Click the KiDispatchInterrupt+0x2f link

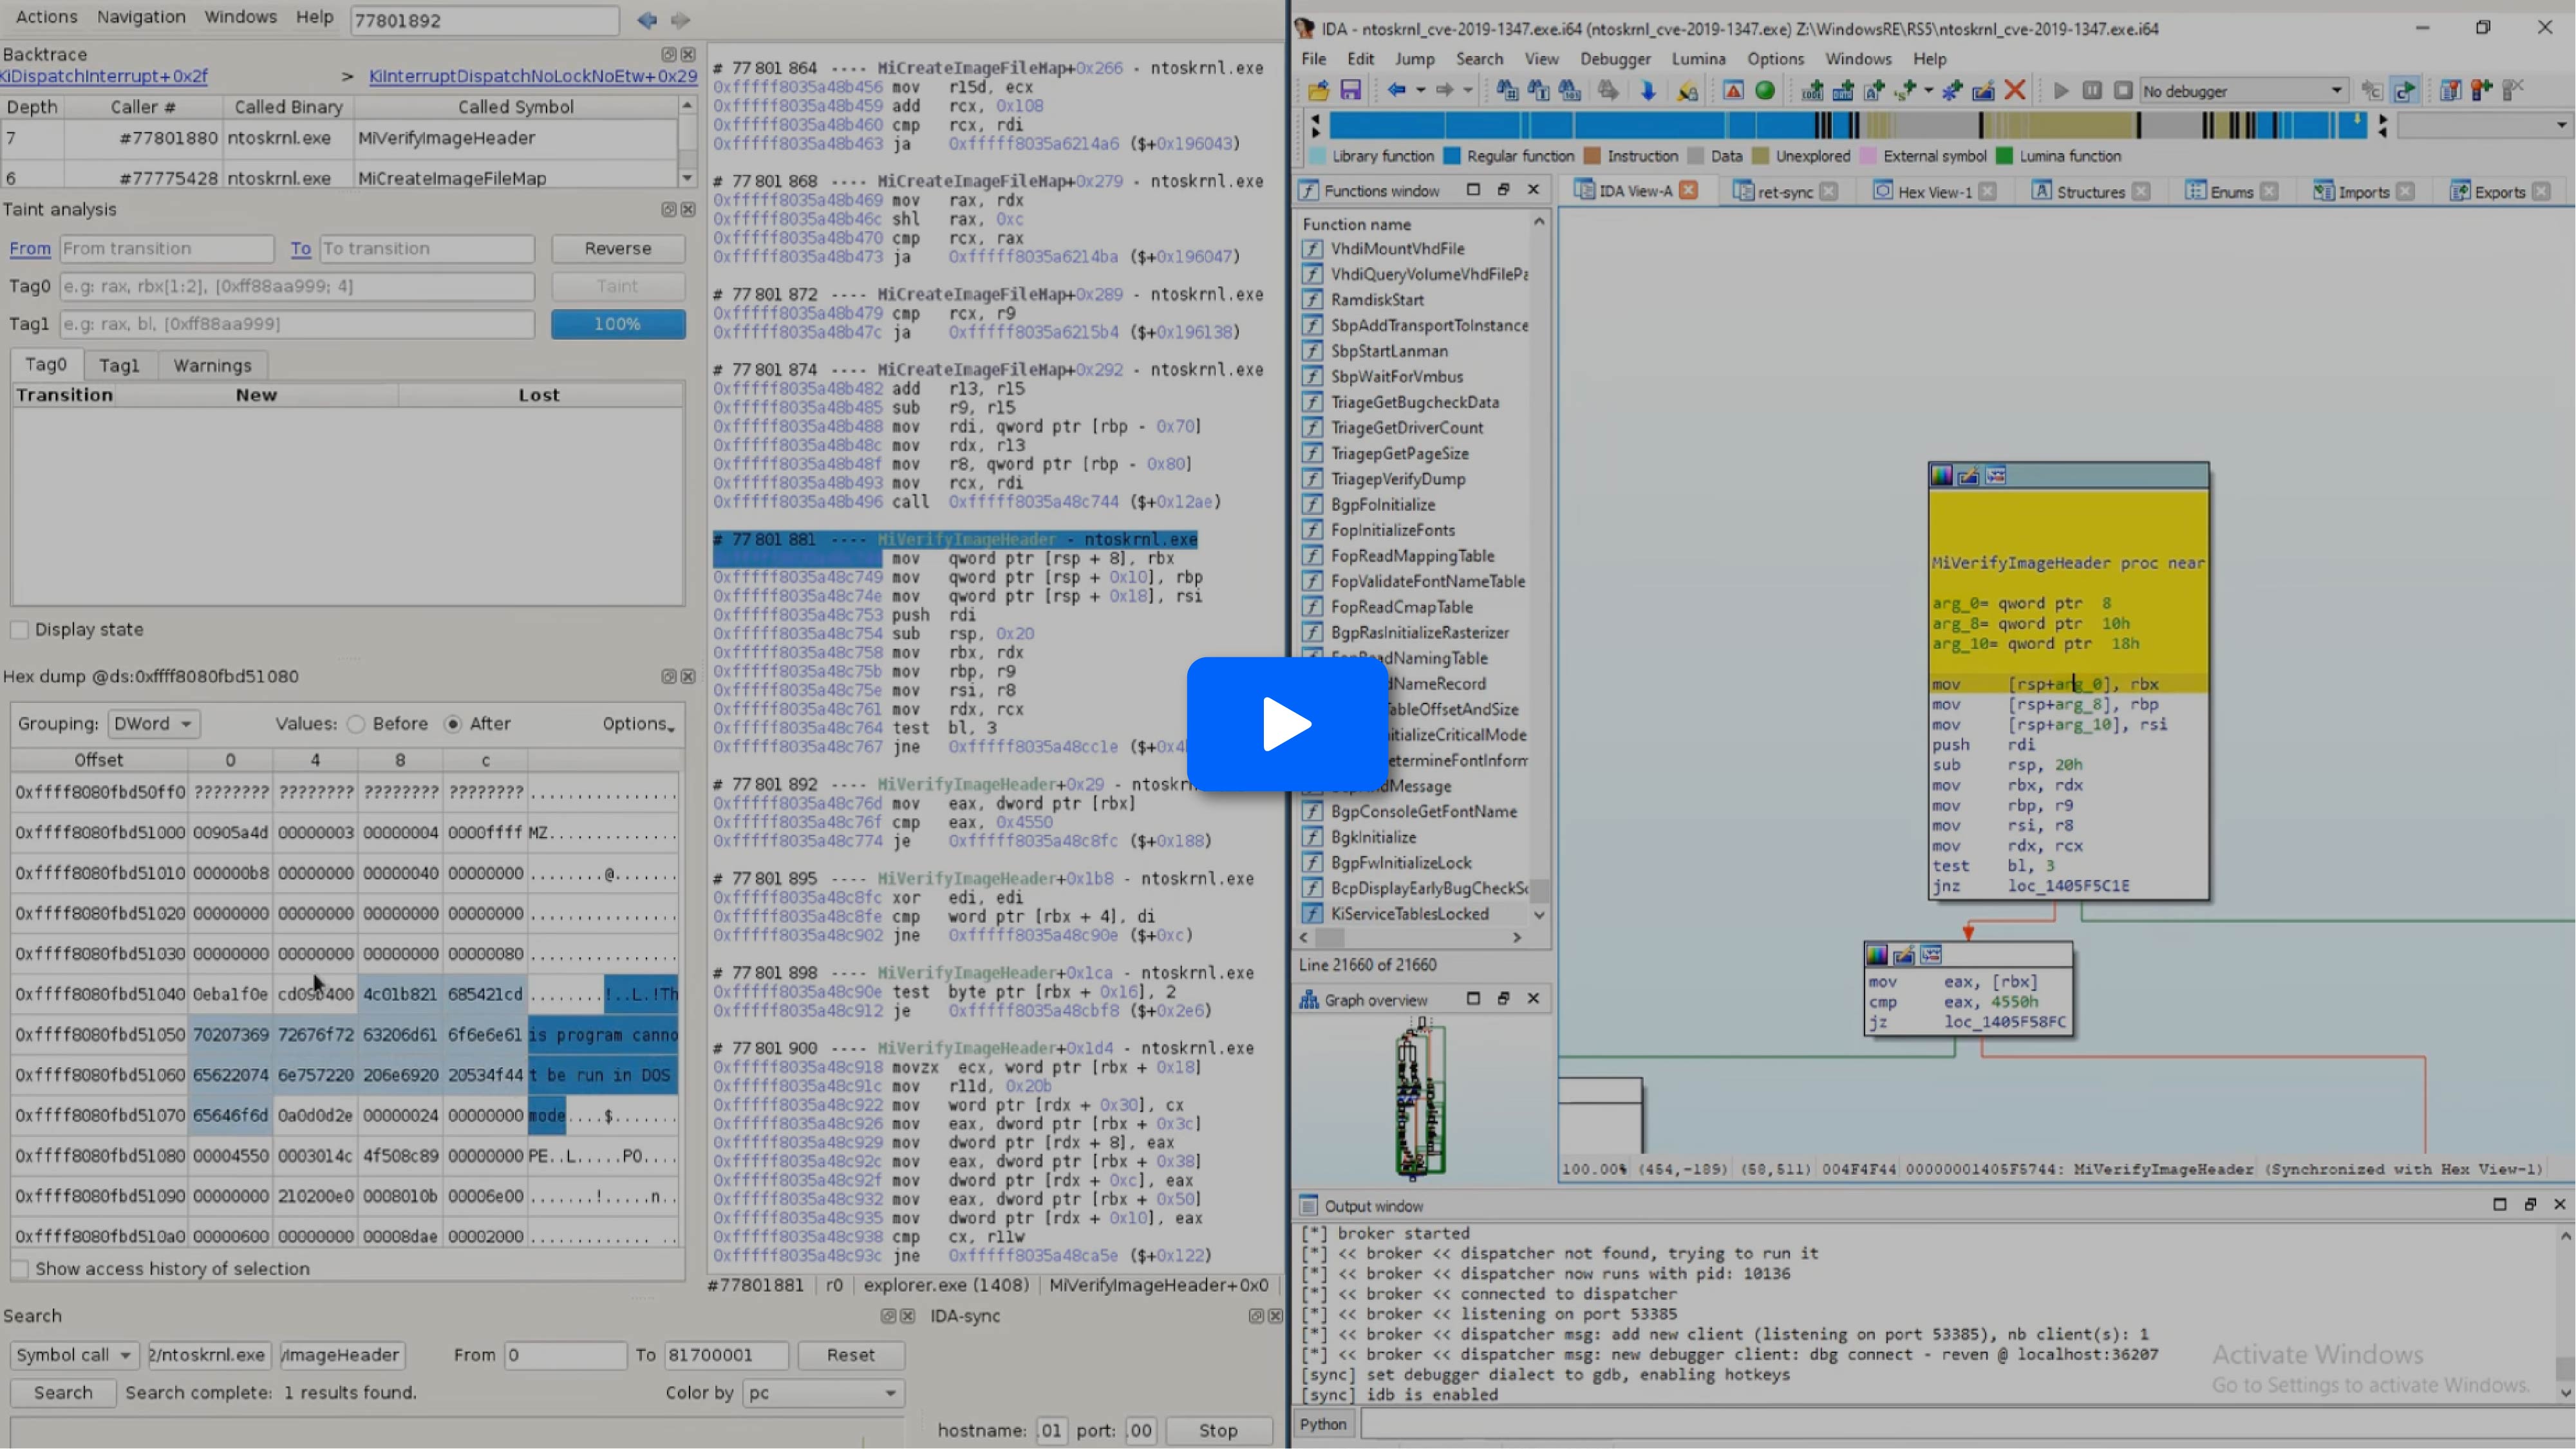click(104, 76)
